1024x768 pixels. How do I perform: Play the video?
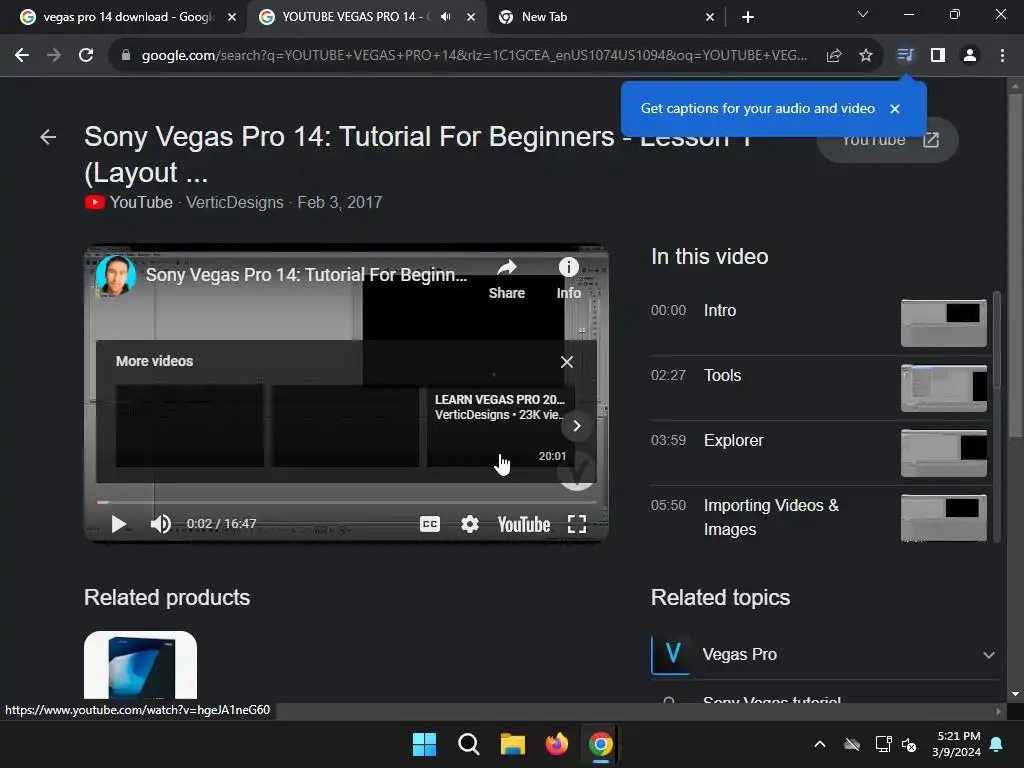118,524
